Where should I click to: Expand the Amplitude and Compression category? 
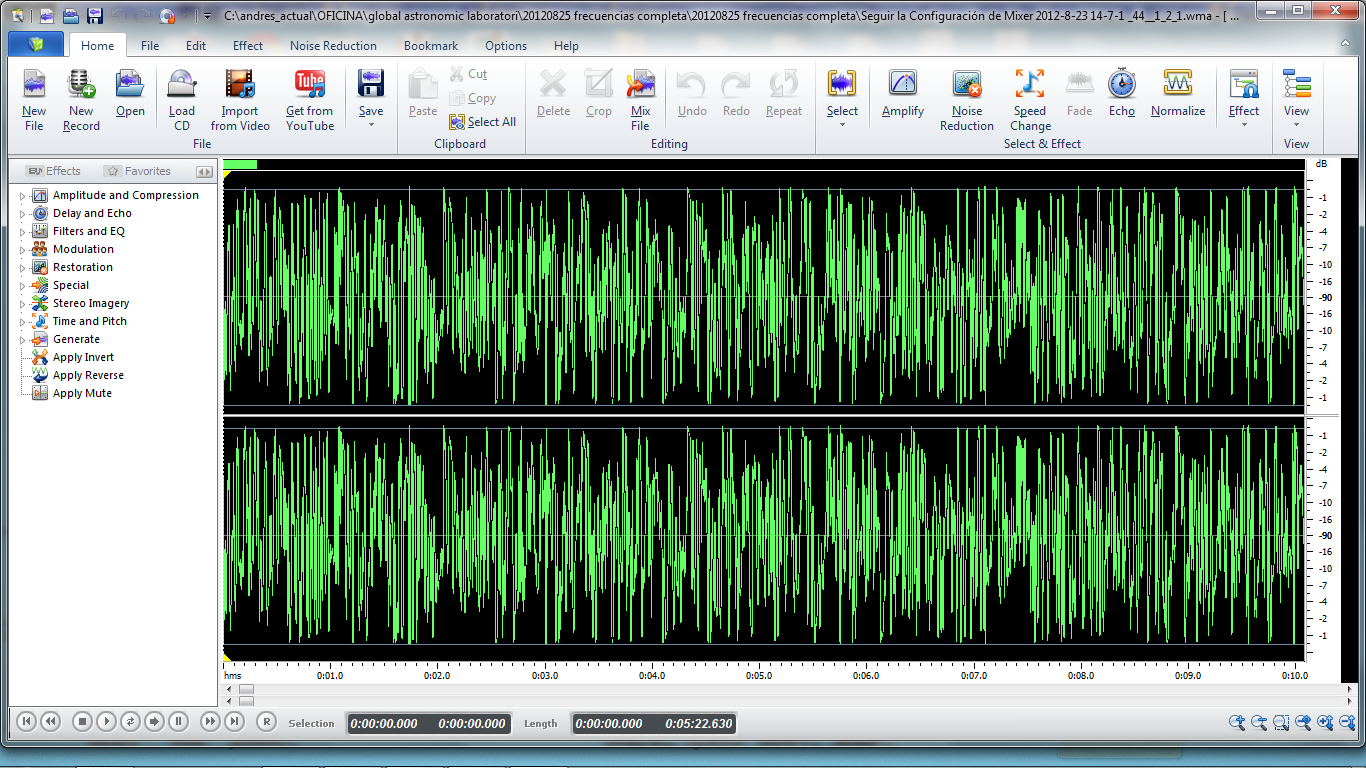(x=23, y=196)
